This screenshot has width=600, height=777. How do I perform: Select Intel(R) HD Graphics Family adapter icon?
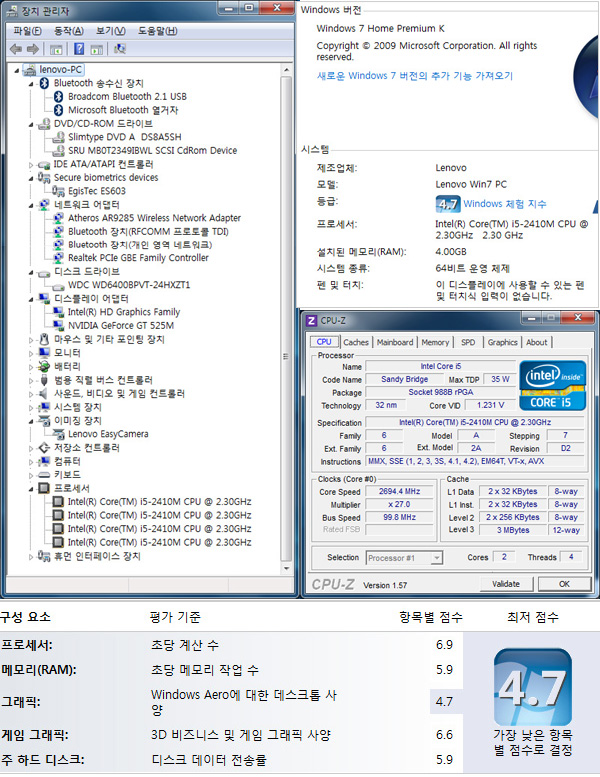[x=58, y=312]
